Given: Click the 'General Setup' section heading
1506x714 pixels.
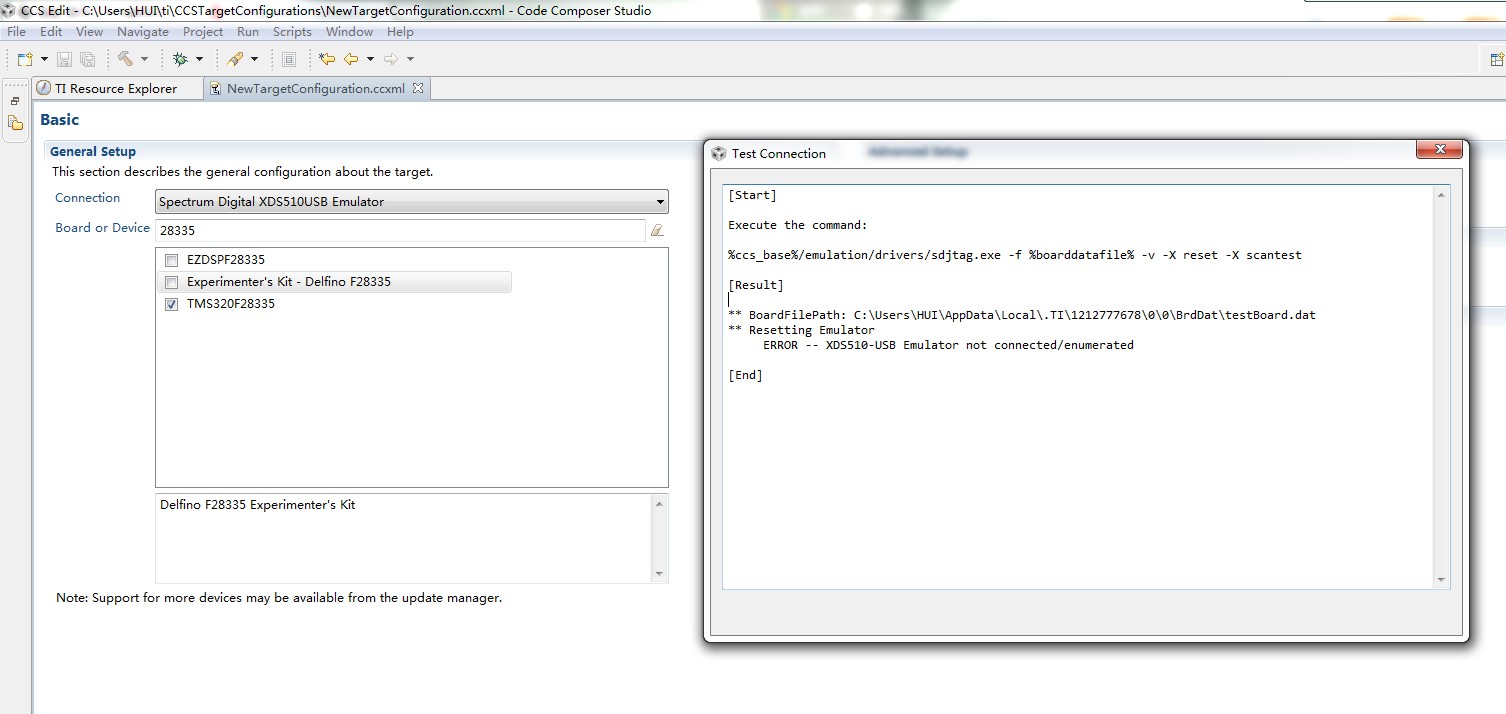Looking at the screenshot, I should point(93,152).
